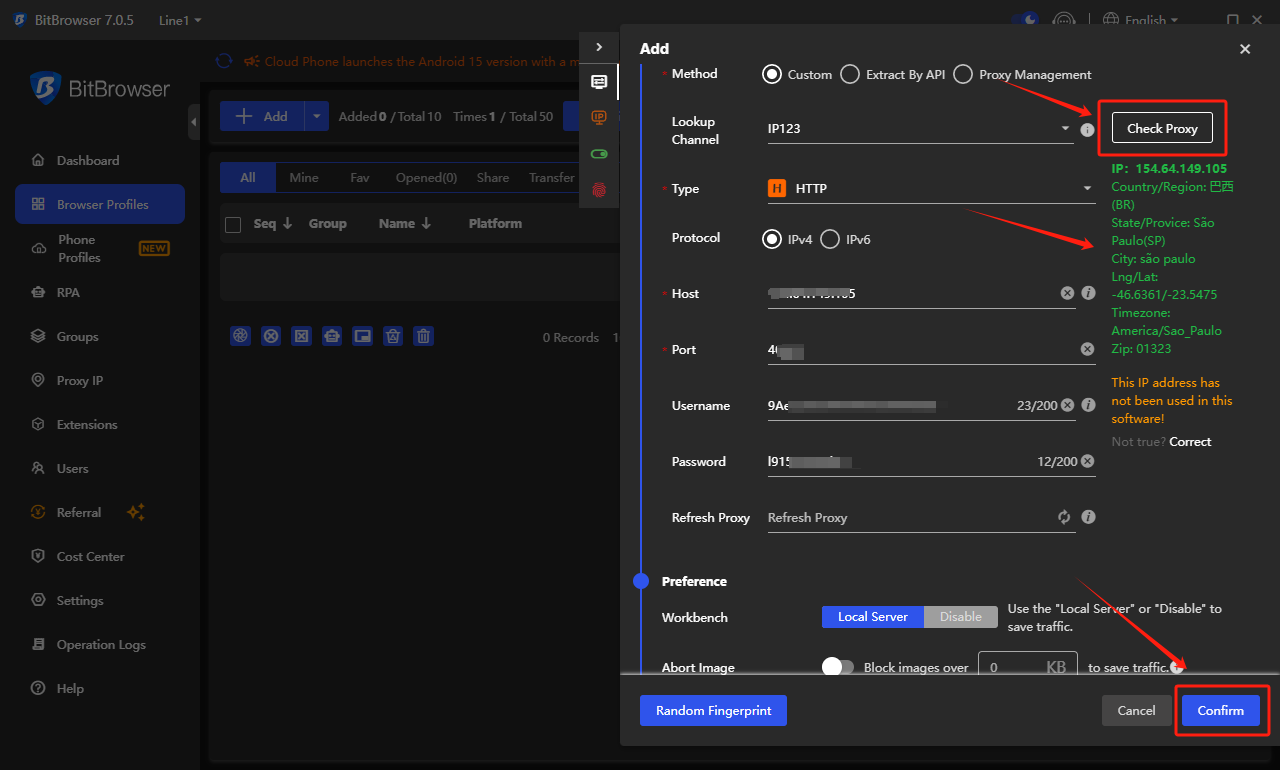Select the Extract By API method

click(x=850, y=74)
